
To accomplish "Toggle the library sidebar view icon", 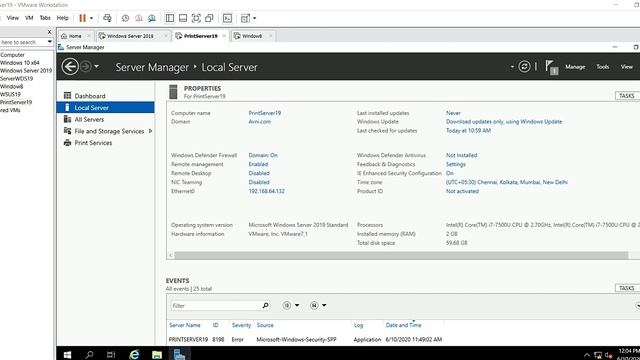I will click(170, 18).
